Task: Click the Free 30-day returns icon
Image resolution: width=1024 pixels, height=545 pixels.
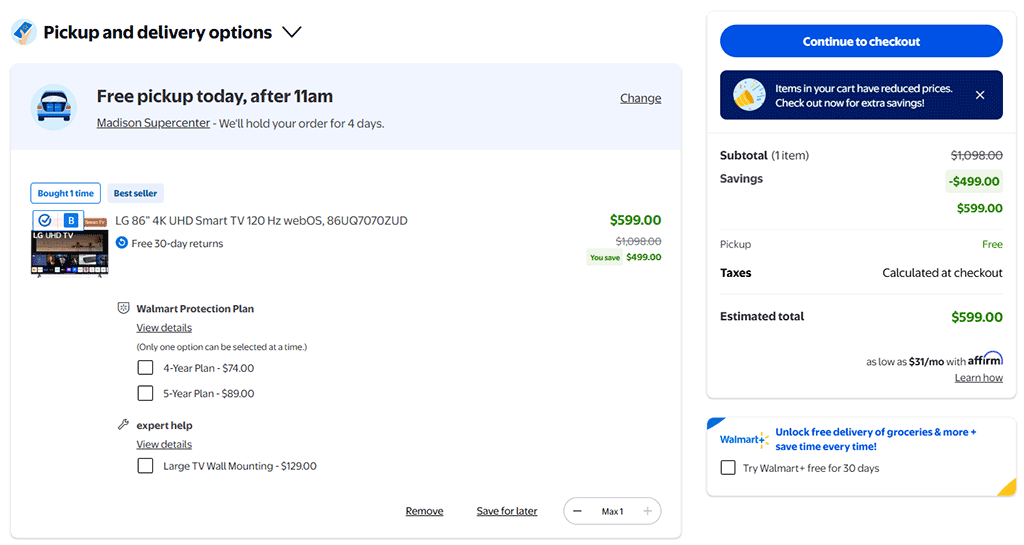Action: 121,243
